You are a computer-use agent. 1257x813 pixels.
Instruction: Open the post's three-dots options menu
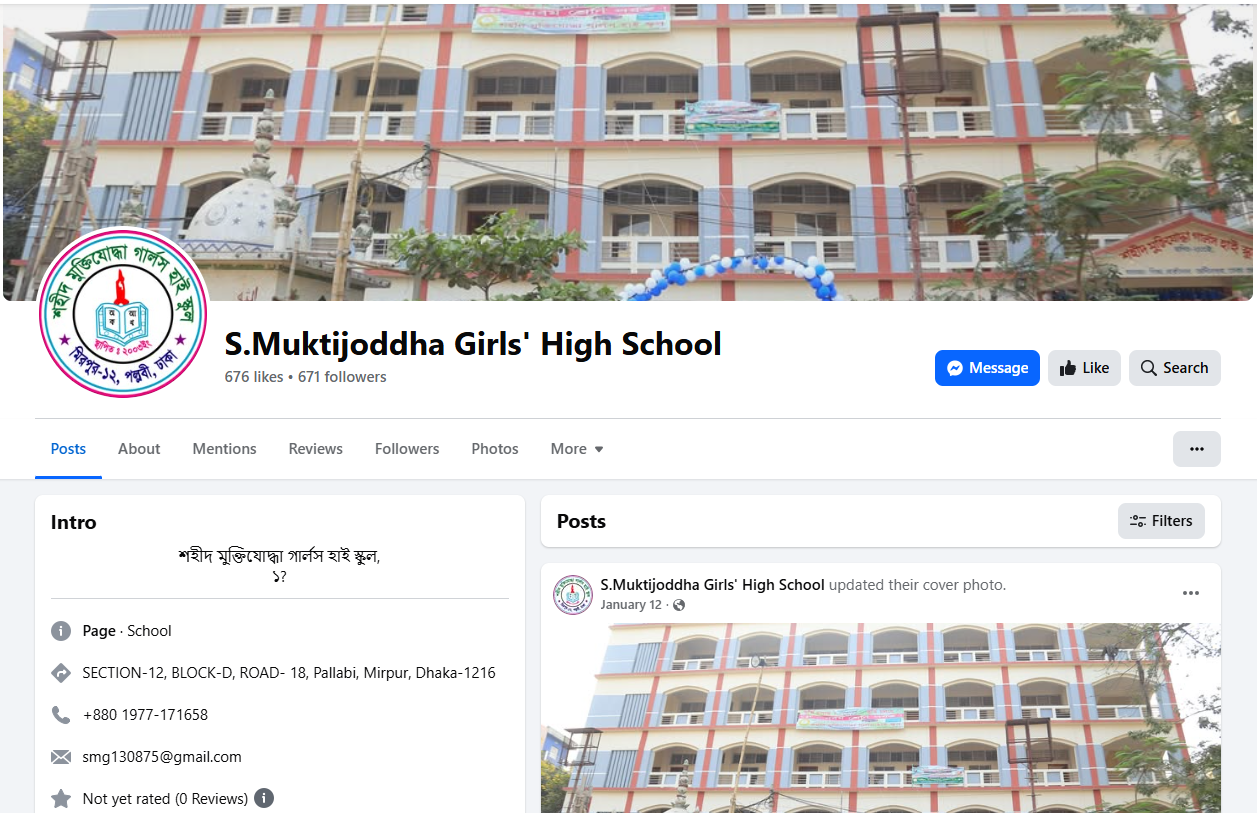pos(1190,593)
